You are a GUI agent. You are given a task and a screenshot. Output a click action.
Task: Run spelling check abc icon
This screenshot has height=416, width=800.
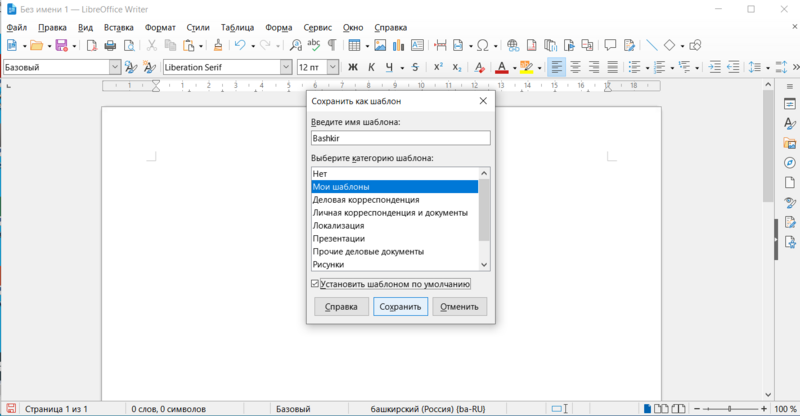[x=314, y=45]
